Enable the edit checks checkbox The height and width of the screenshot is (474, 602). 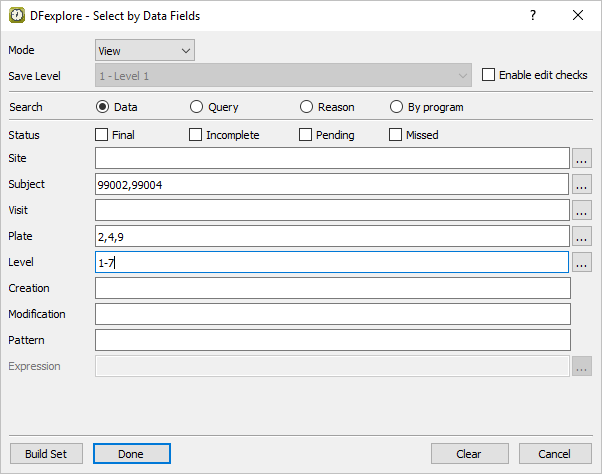click(489, 75)
